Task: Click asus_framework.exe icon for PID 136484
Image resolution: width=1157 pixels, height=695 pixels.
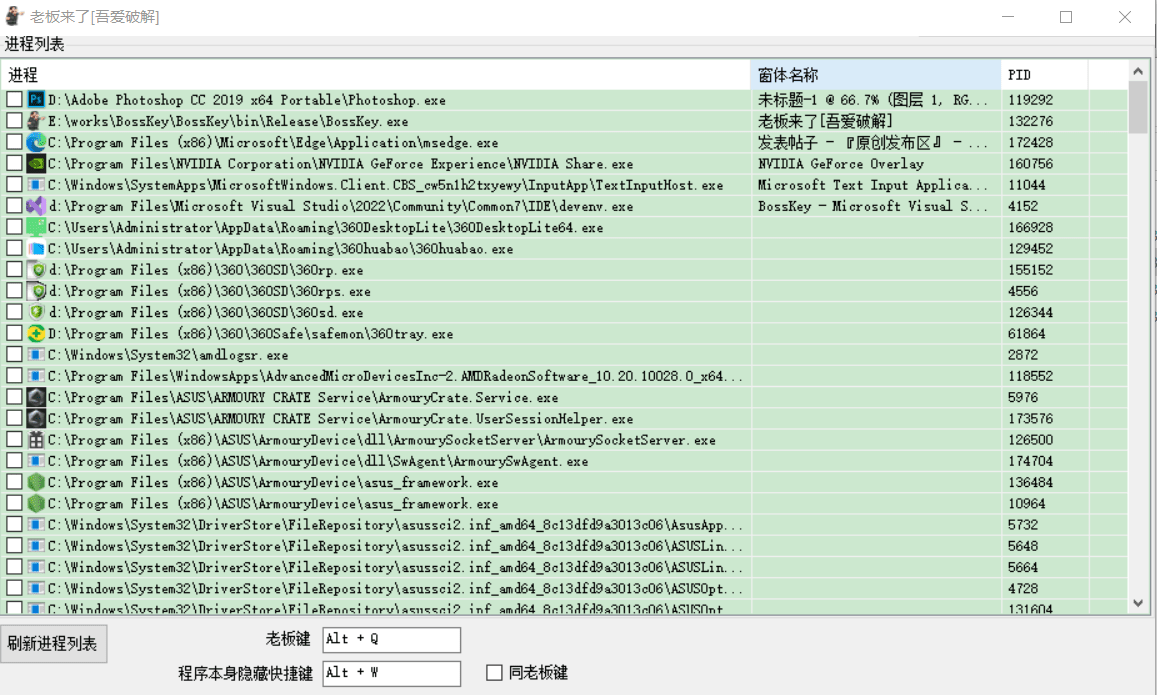Action: pyautogui.click(x=36, y=483)
